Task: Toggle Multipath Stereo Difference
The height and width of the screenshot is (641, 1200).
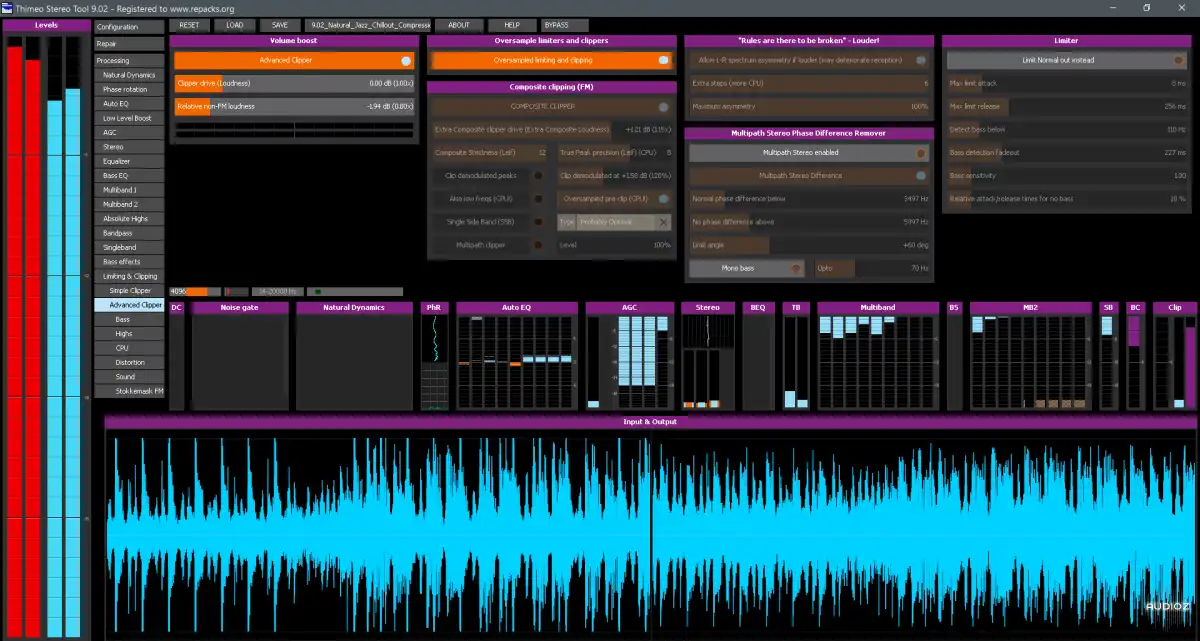Action: point(921,176)
